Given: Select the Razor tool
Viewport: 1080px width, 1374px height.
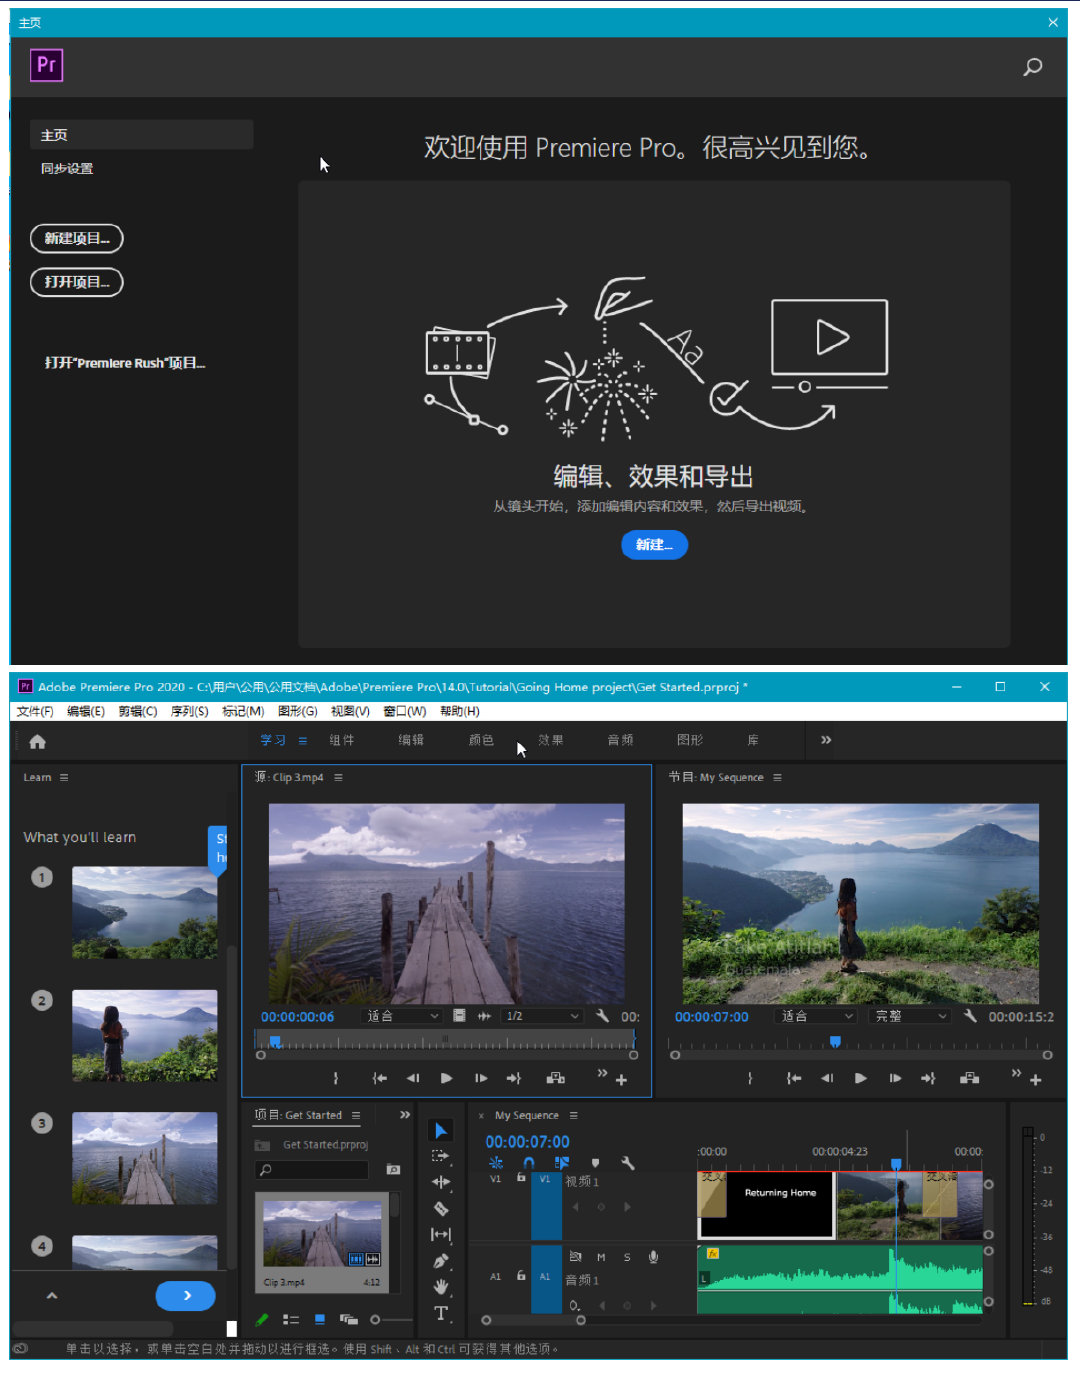Looking at the screenshot, I should click(440, 1208).
